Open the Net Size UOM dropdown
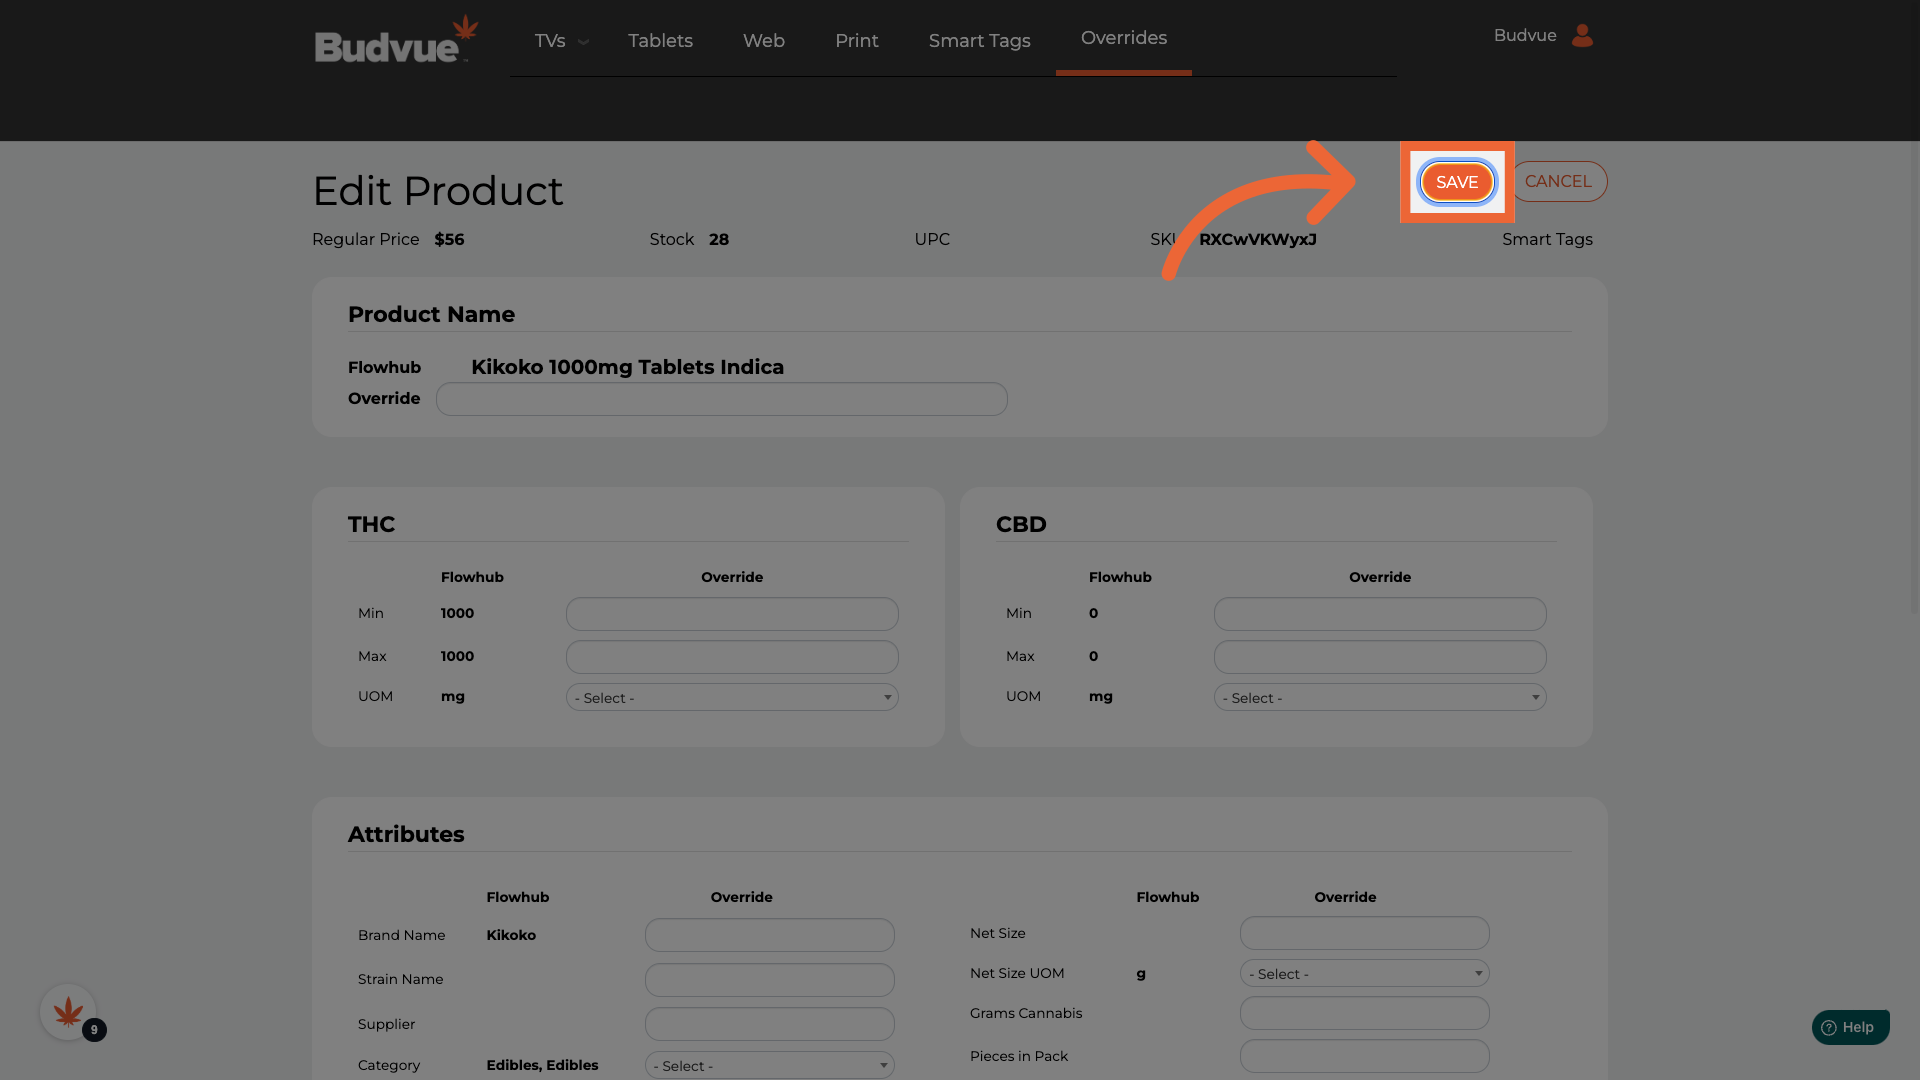Viewport: 1920px width, 1080px height. click(1364, 974)
